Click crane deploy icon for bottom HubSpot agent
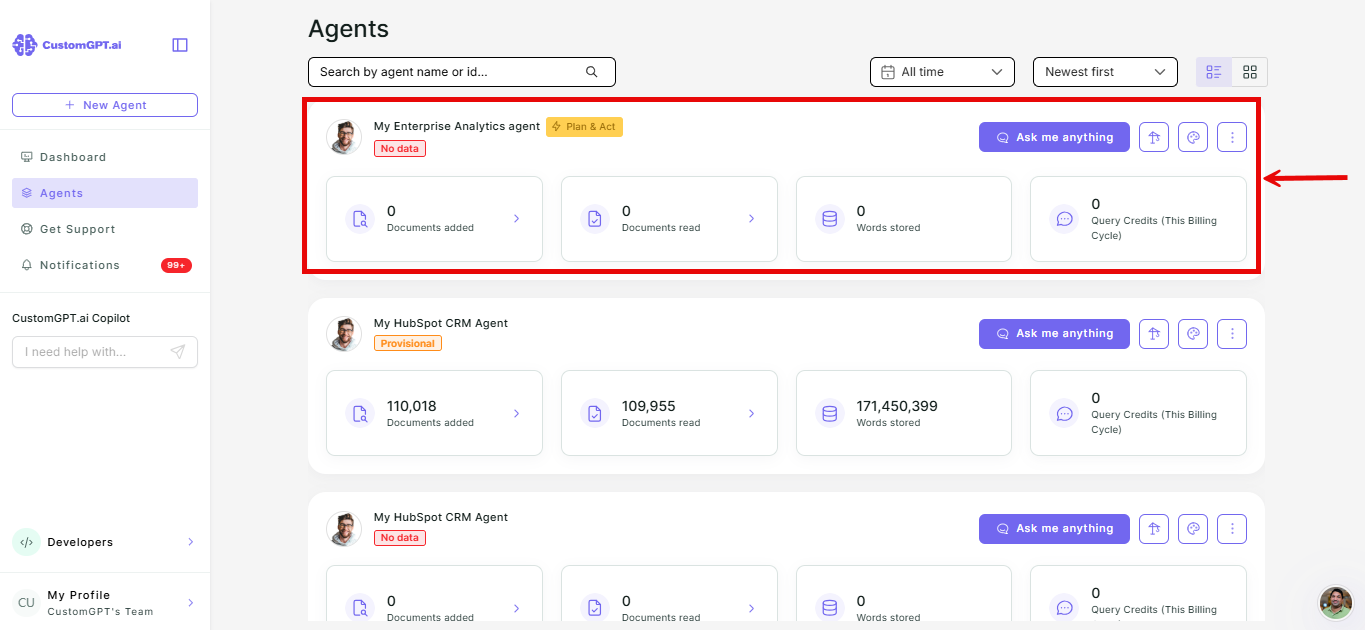The width and height of the screenshot is (1365, 630). coord(1154,528)
